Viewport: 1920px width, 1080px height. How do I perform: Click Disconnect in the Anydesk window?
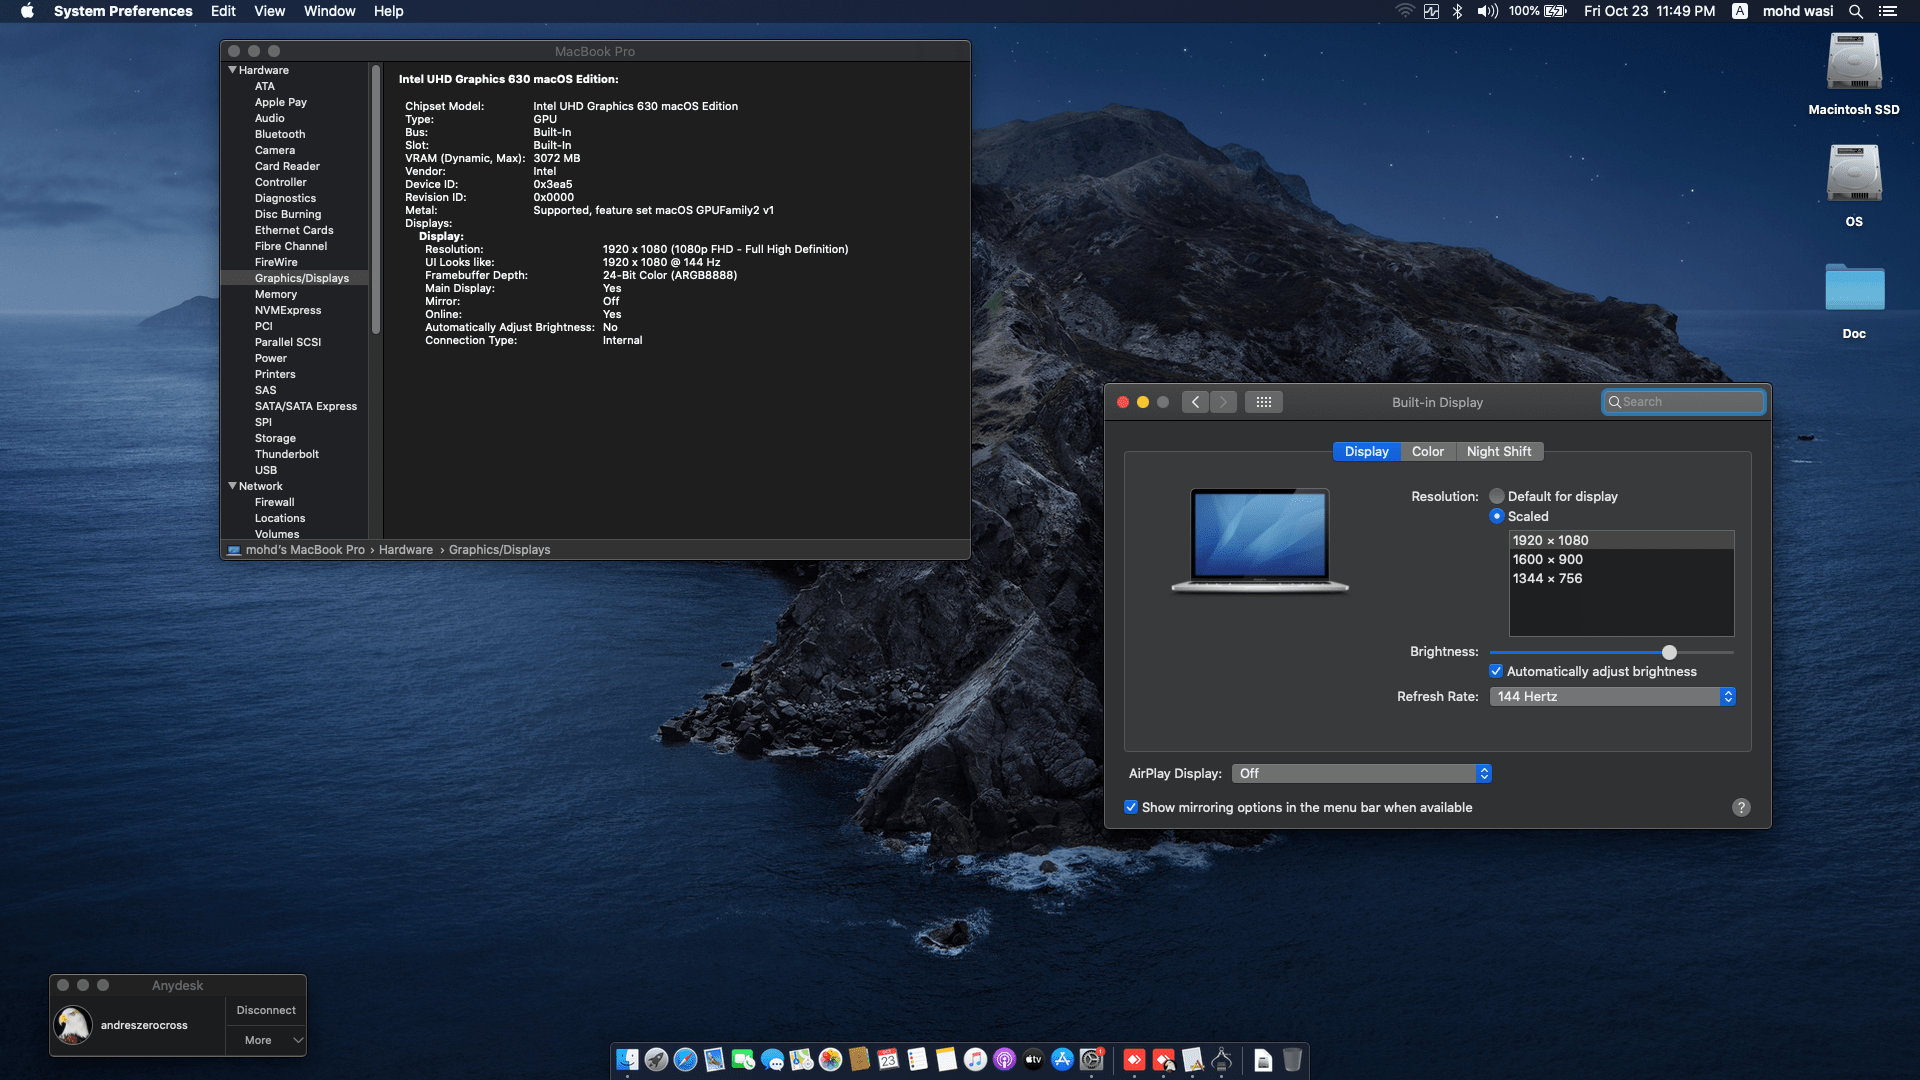pos(266,1010)
